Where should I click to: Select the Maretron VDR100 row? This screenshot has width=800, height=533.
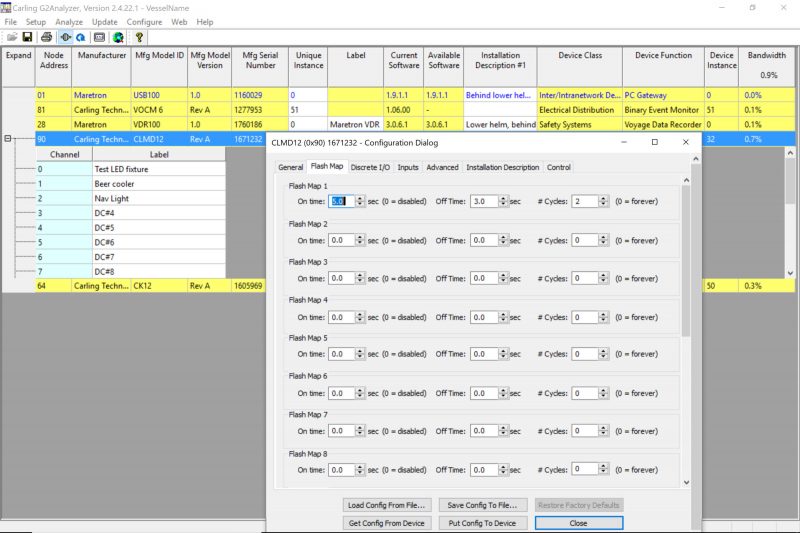(x=415, y=124)
